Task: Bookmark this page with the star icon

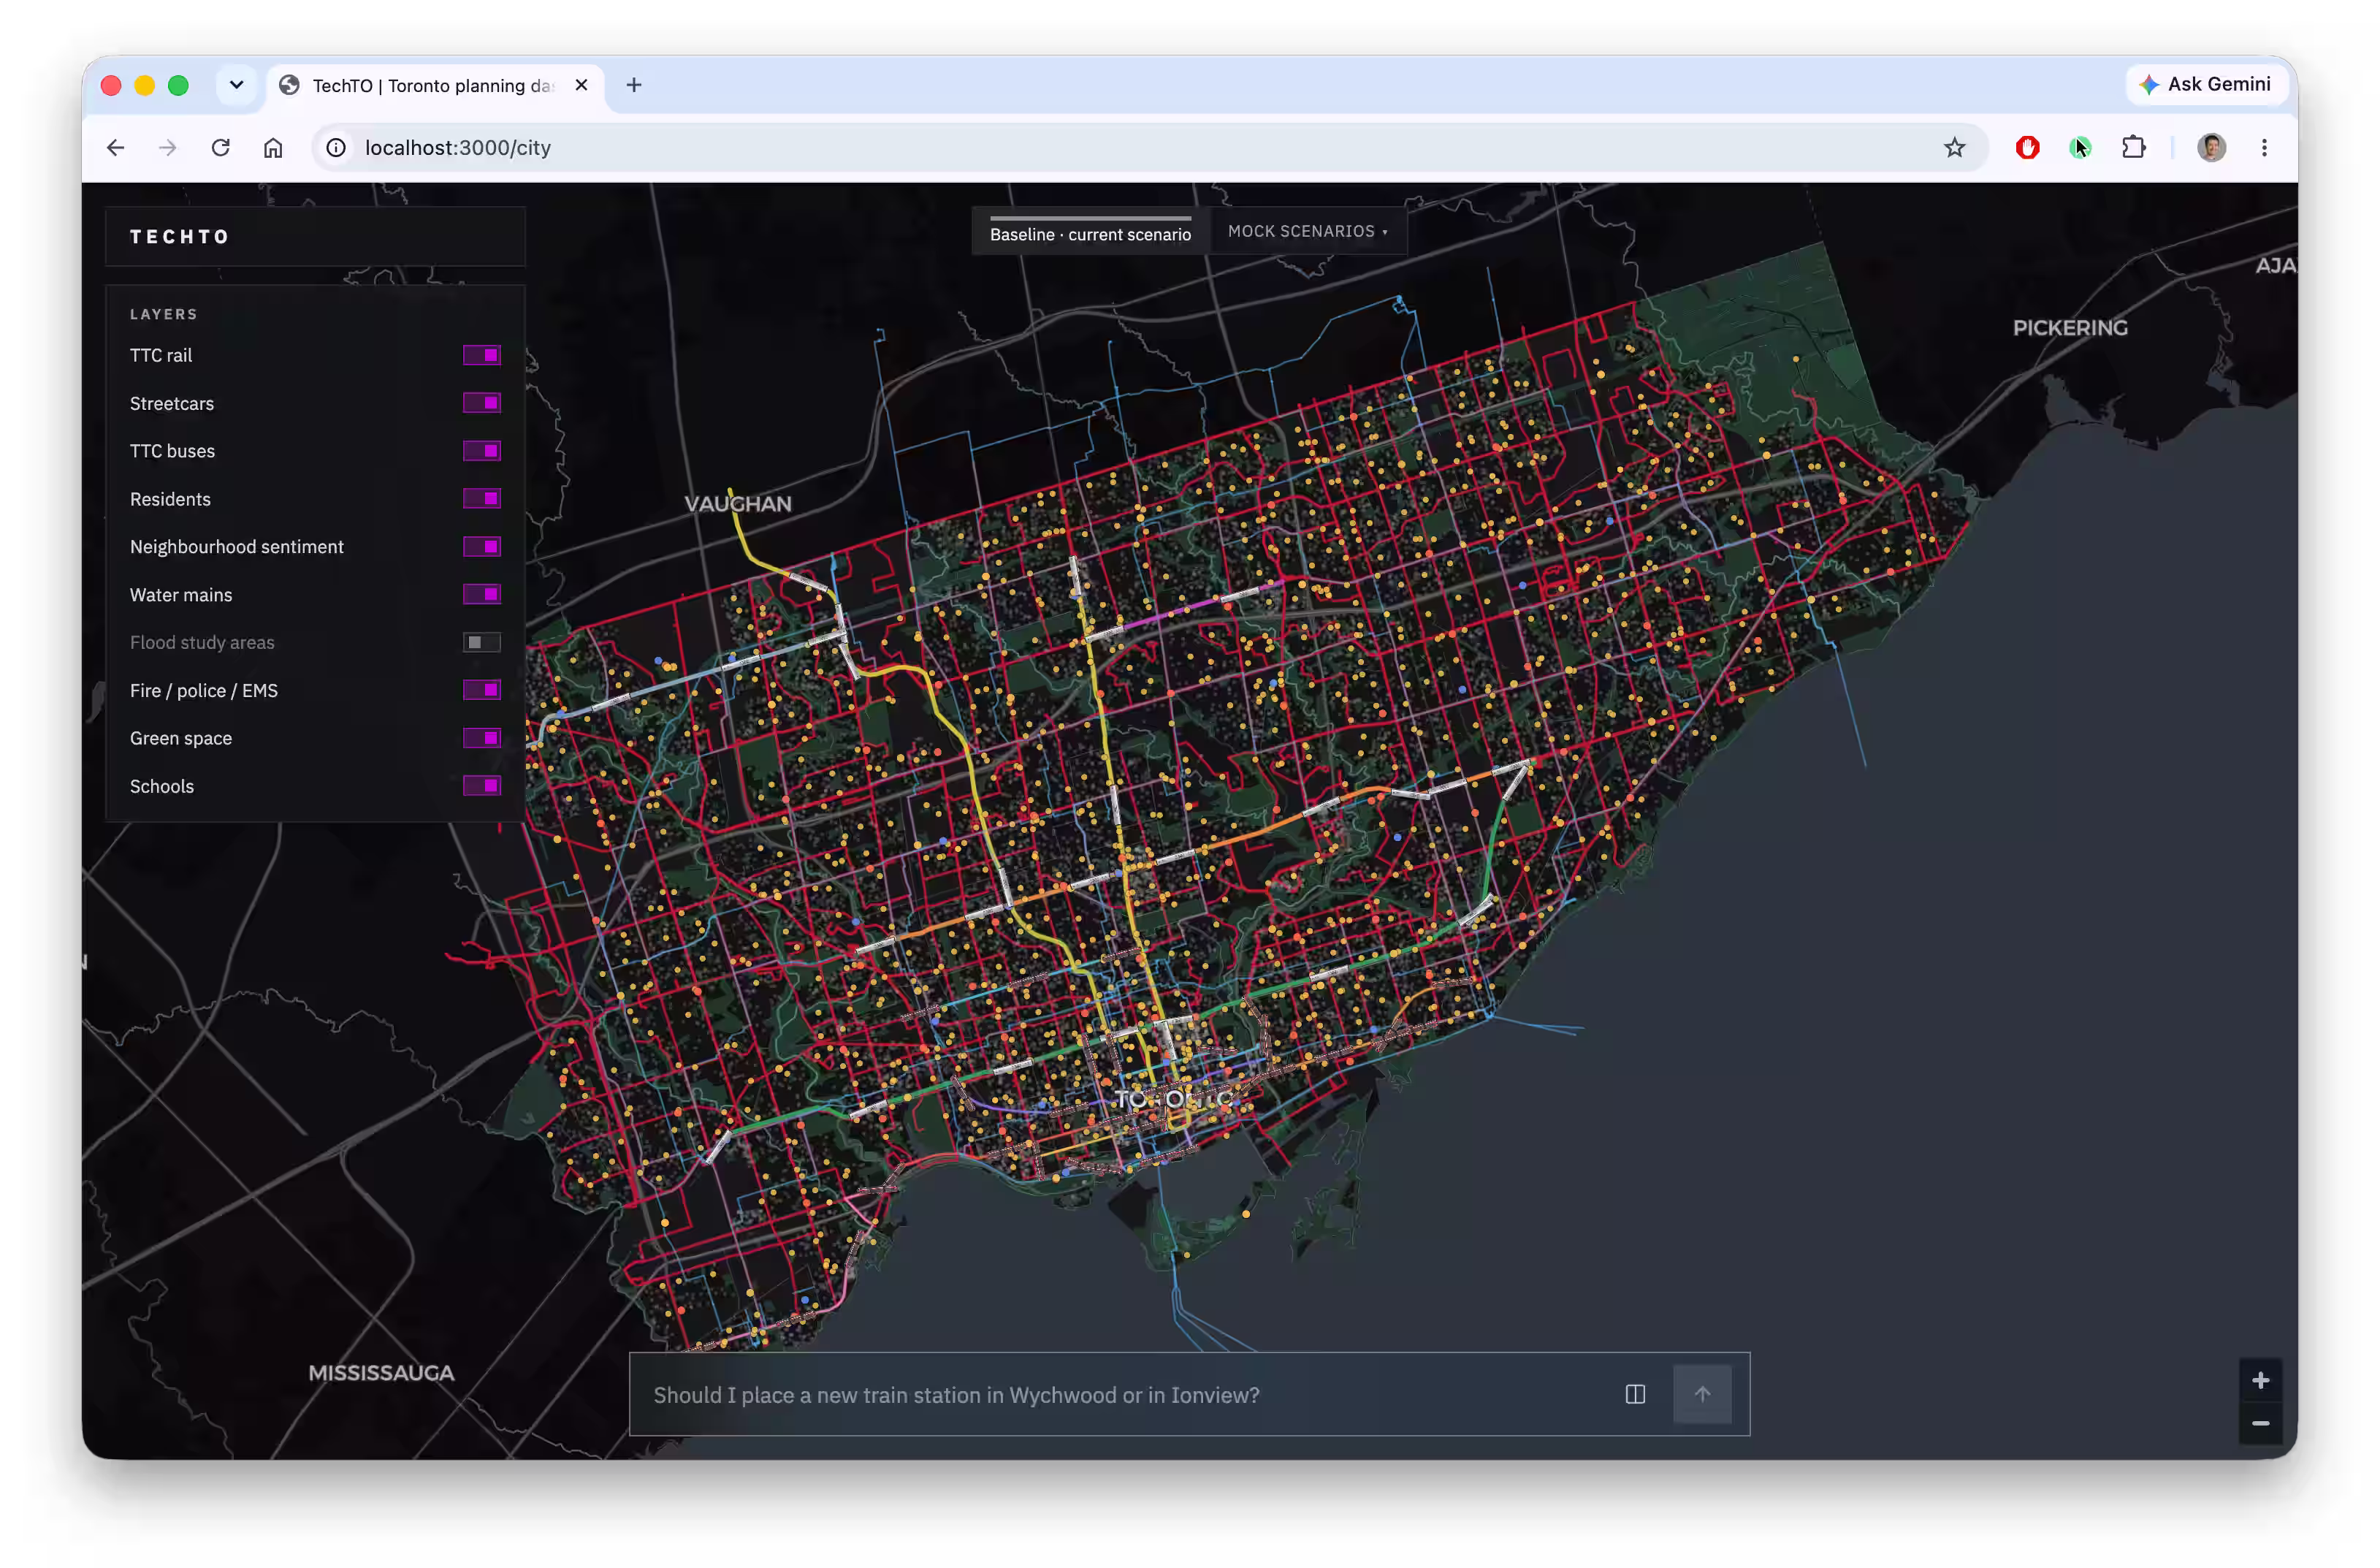Action: [x=1954, y=148]
